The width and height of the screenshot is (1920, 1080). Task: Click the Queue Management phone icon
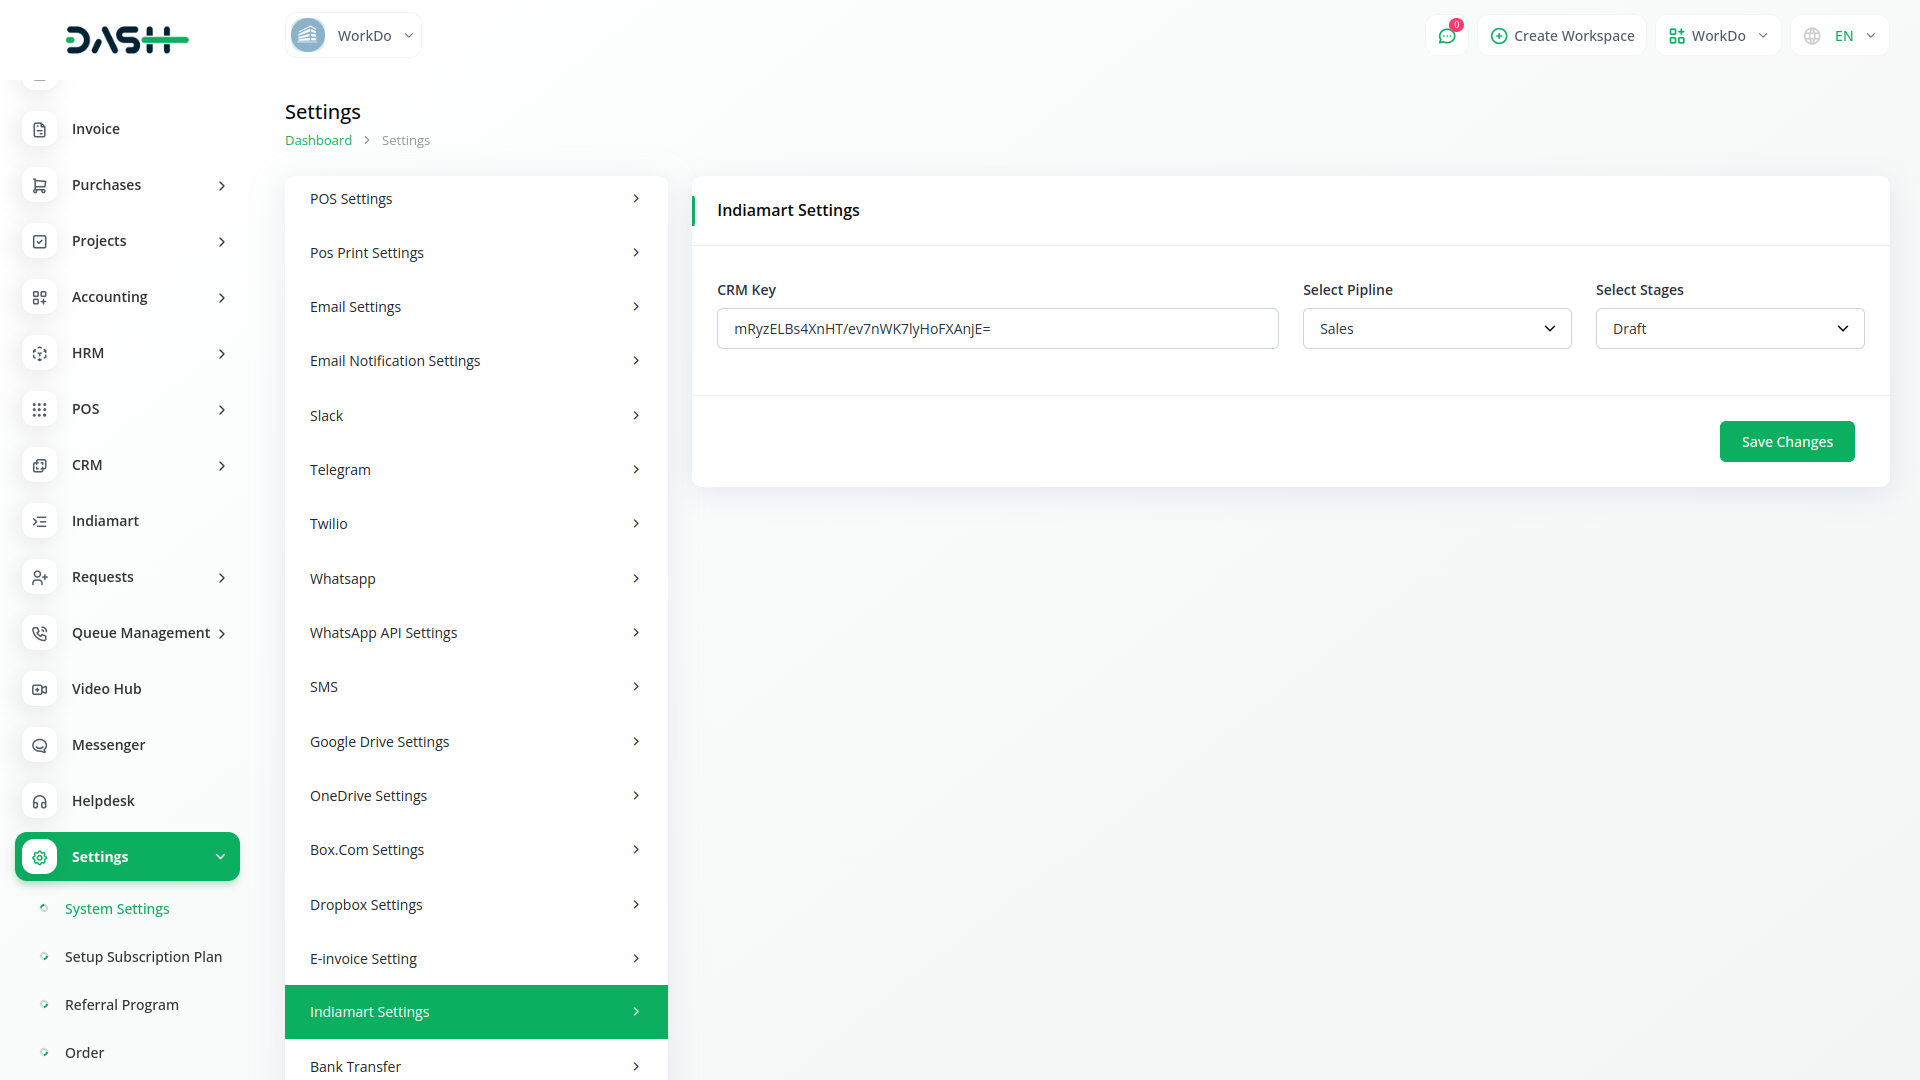[40, 633]
